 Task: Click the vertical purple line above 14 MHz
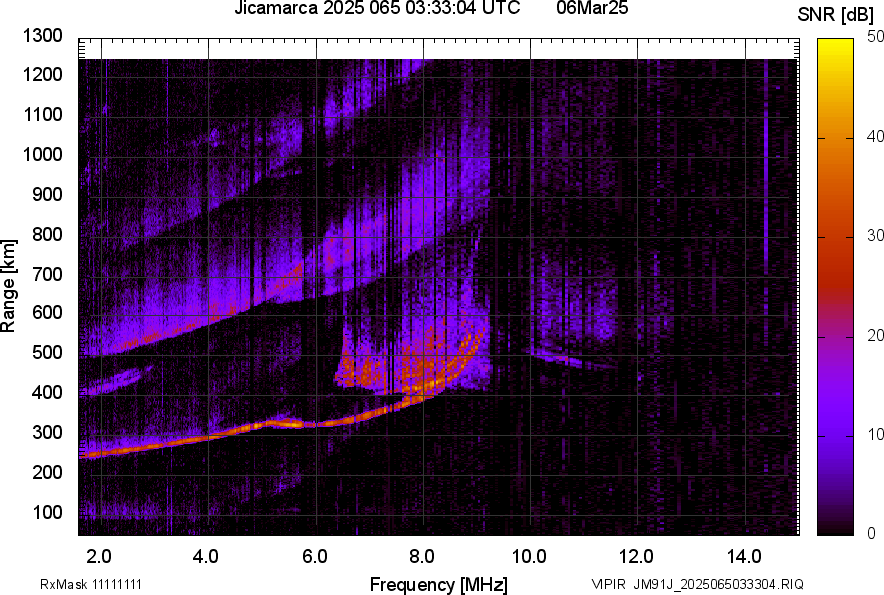pyautogui.click(x=766, y=170)
